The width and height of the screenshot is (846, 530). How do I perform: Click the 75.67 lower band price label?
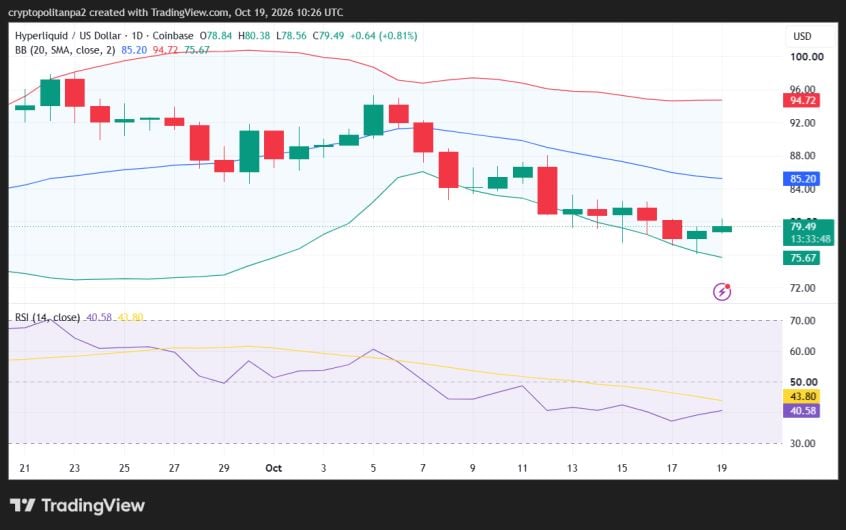[x=802, y=258]
